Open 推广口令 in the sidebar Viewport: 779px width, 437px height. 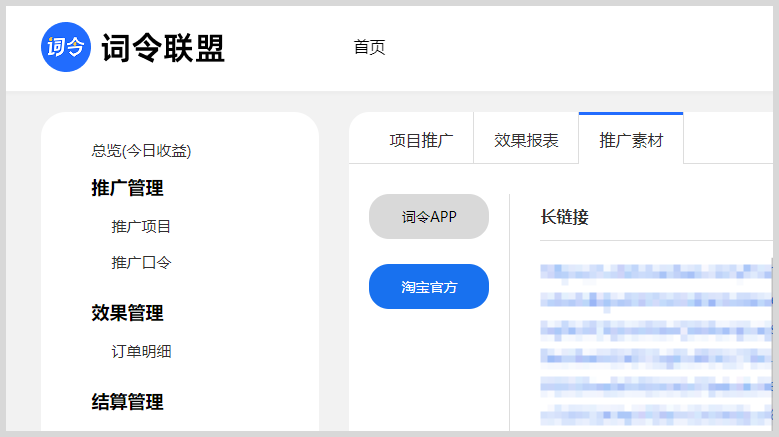click(141, 262)
